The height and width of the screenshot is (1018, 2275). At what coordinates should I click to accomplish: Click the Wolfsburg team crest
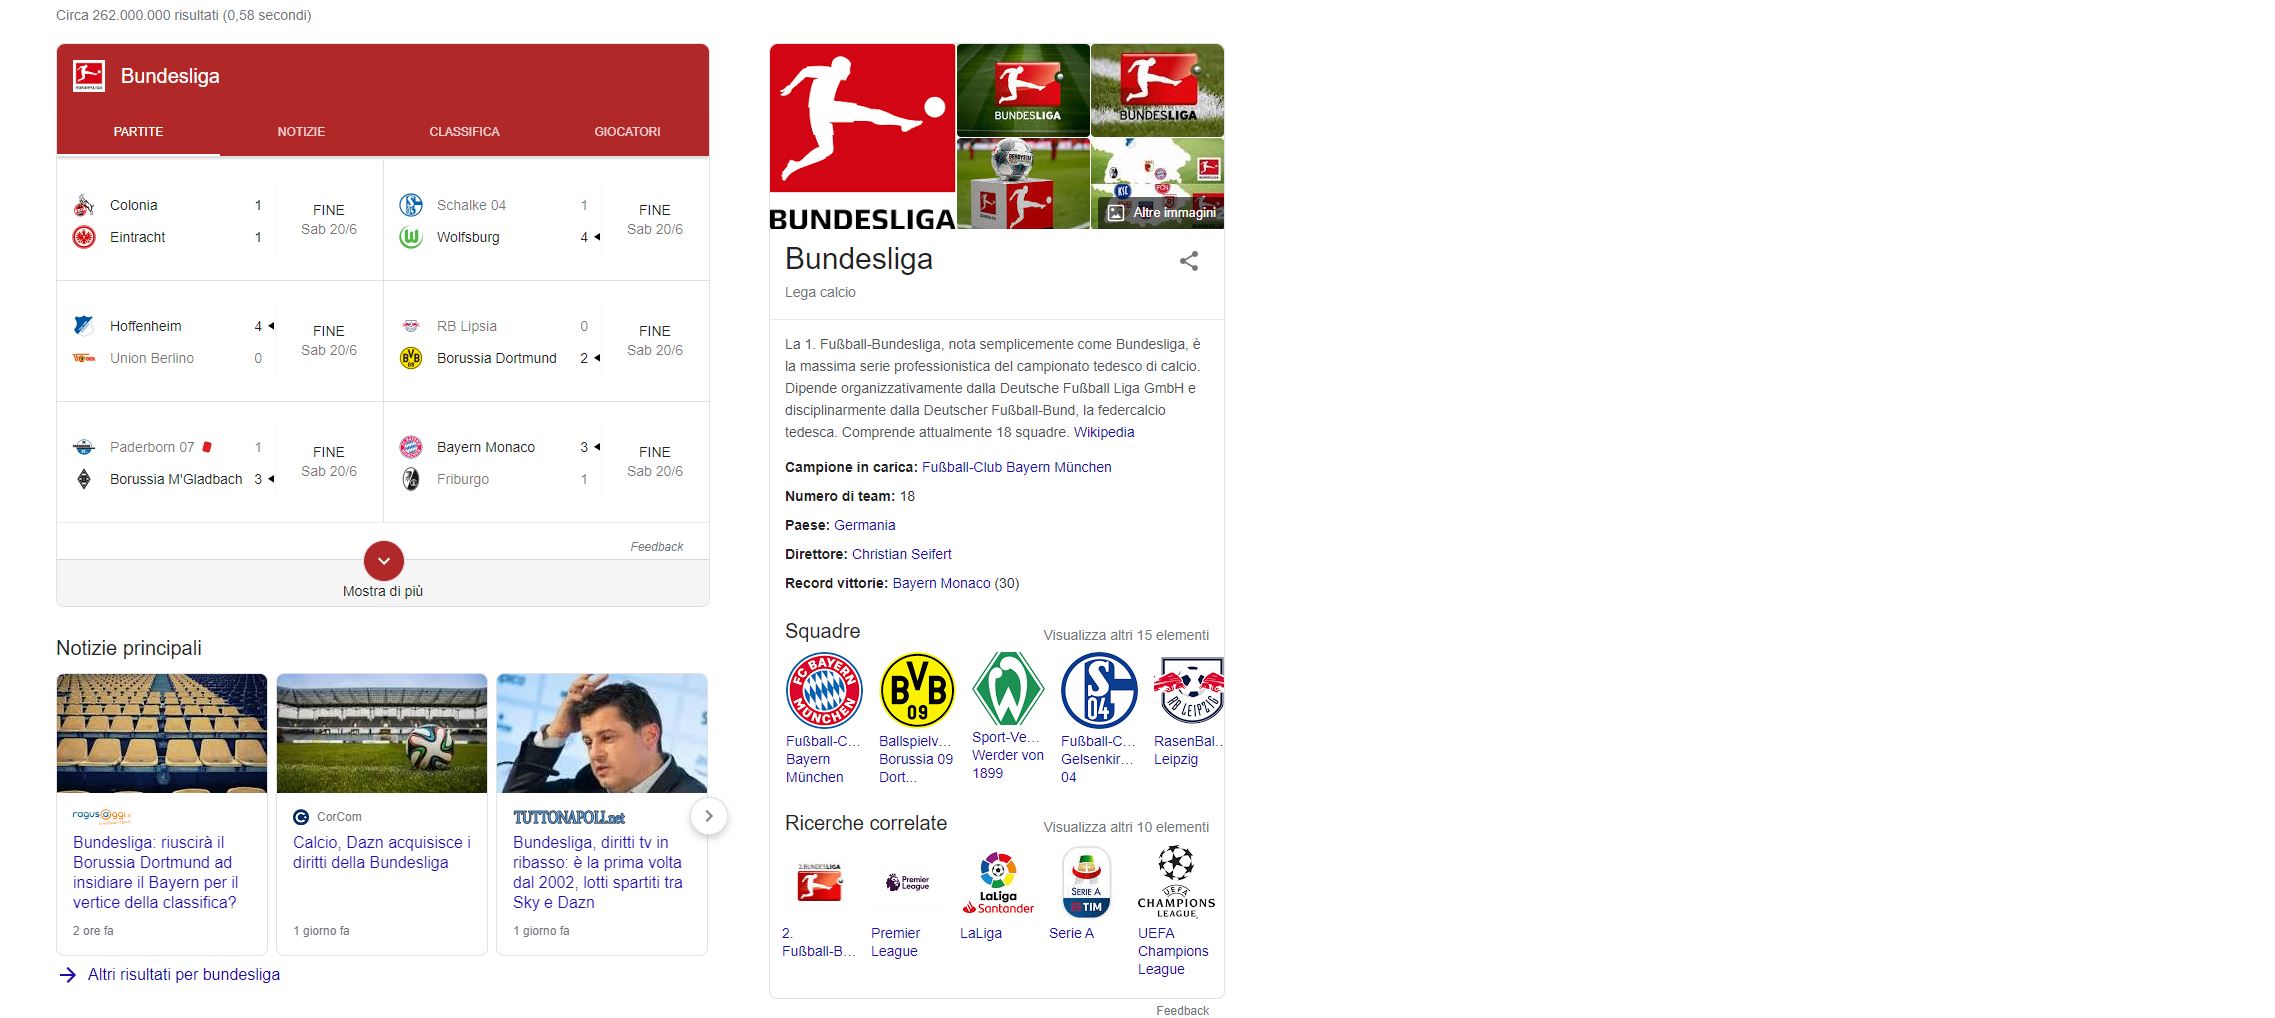pos(411,237)
